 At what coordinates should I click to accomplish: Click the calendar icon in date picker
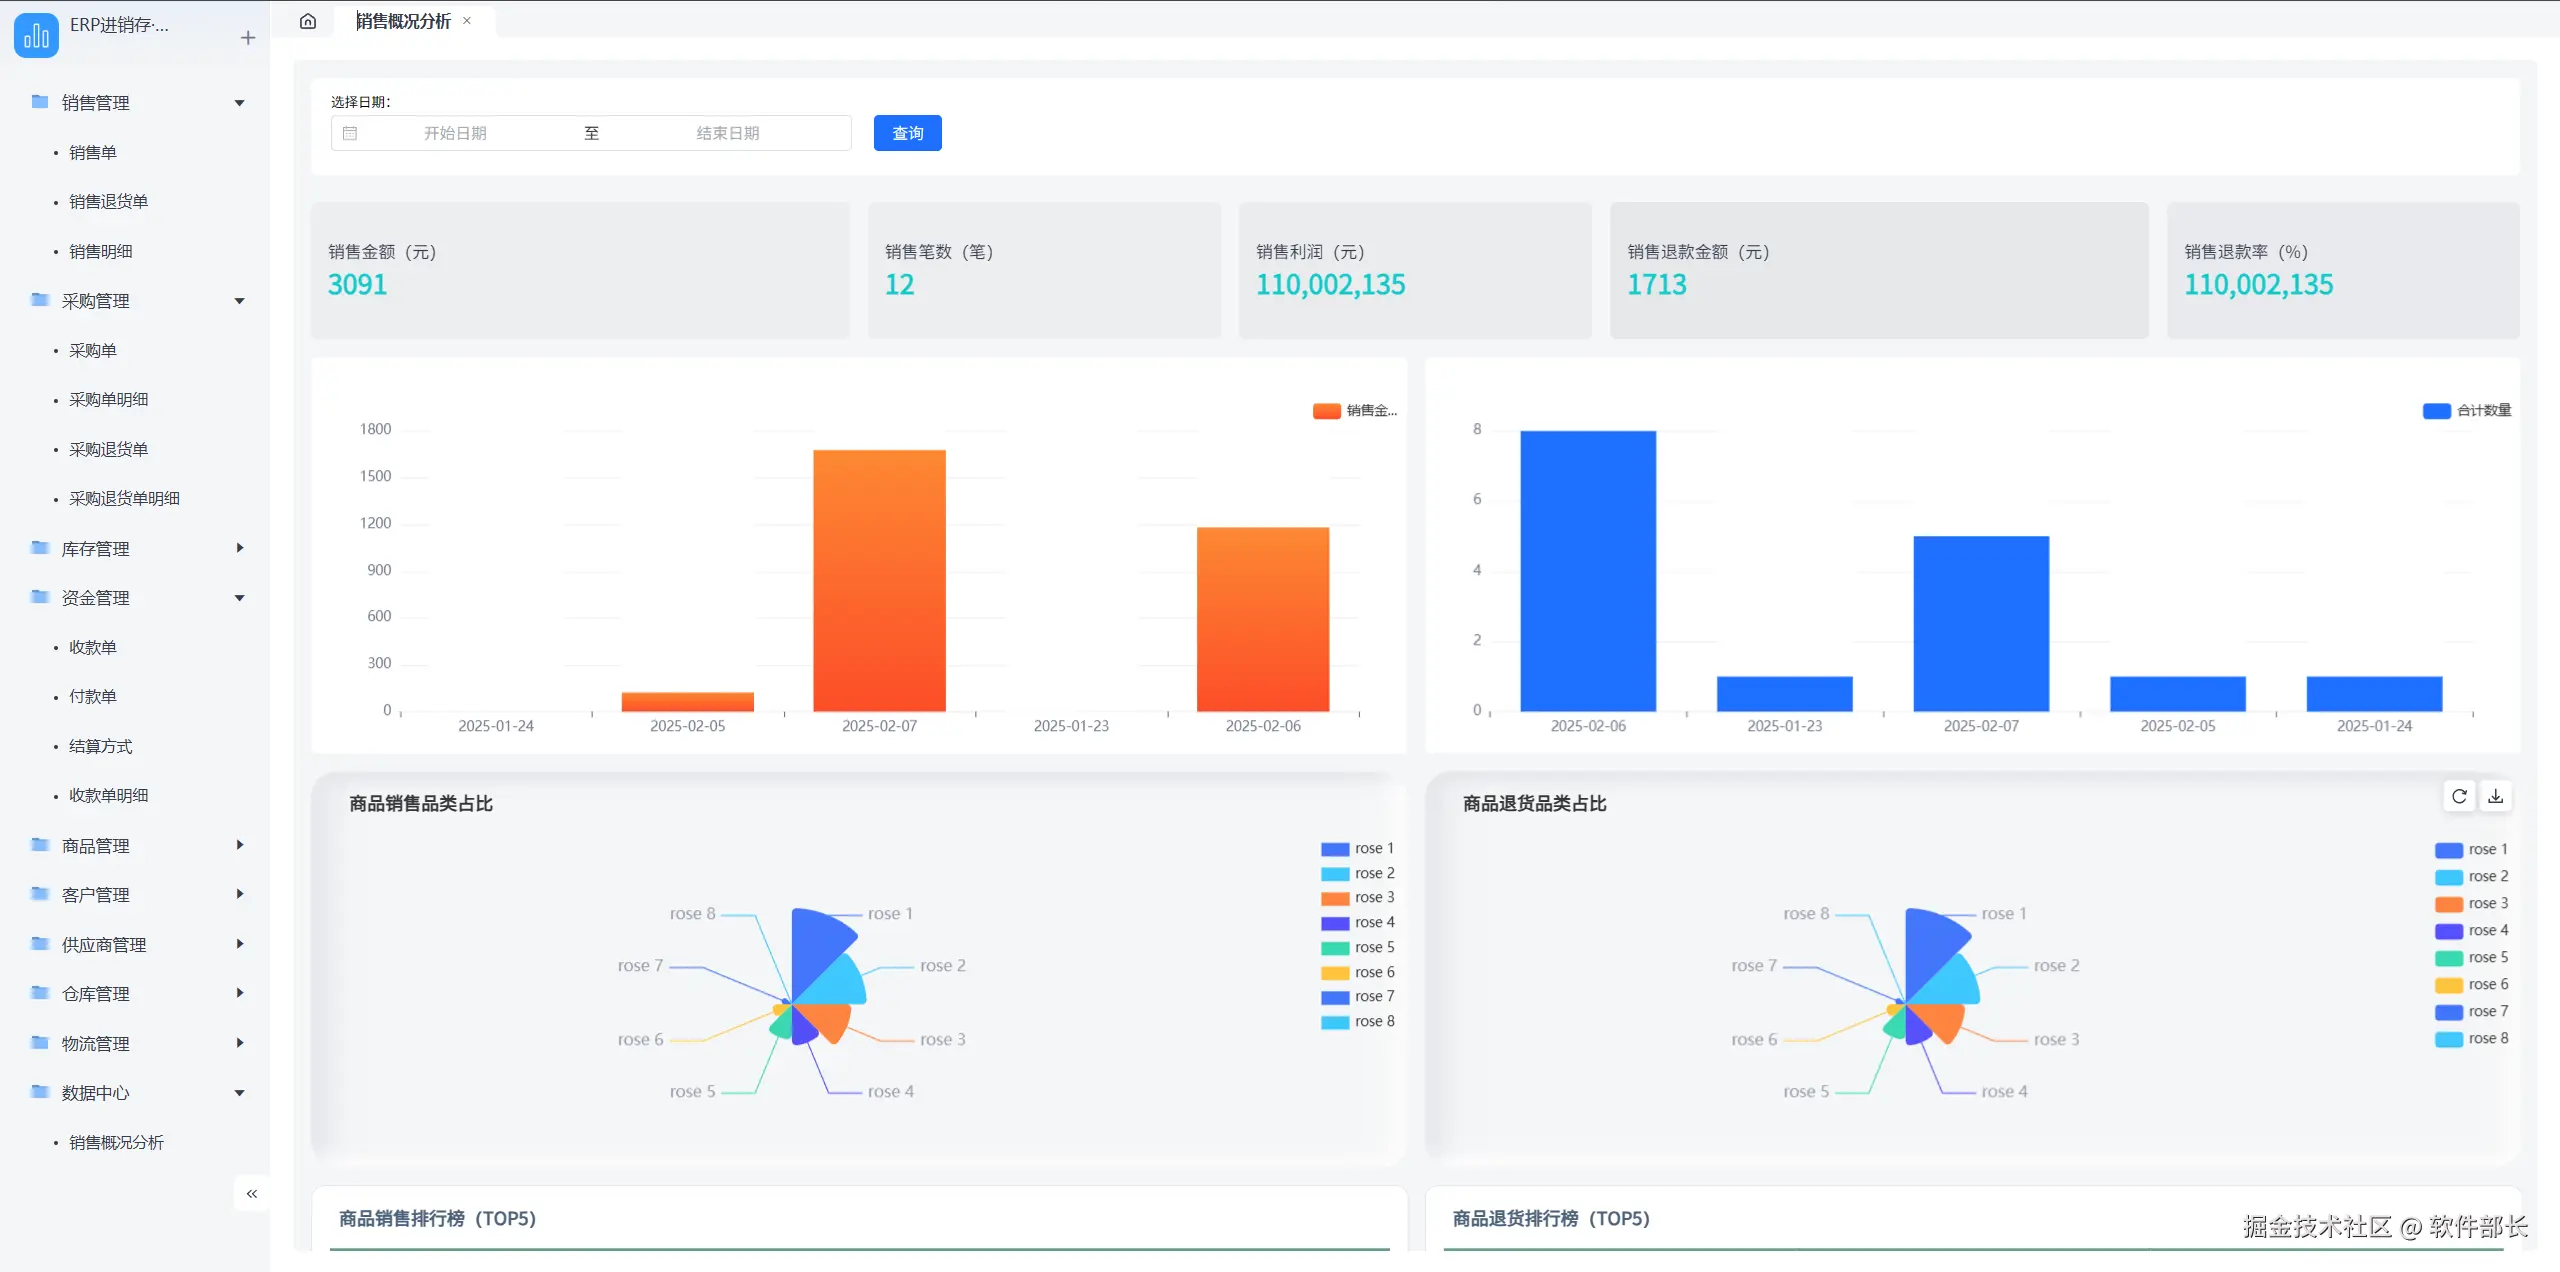click(350, 133)
